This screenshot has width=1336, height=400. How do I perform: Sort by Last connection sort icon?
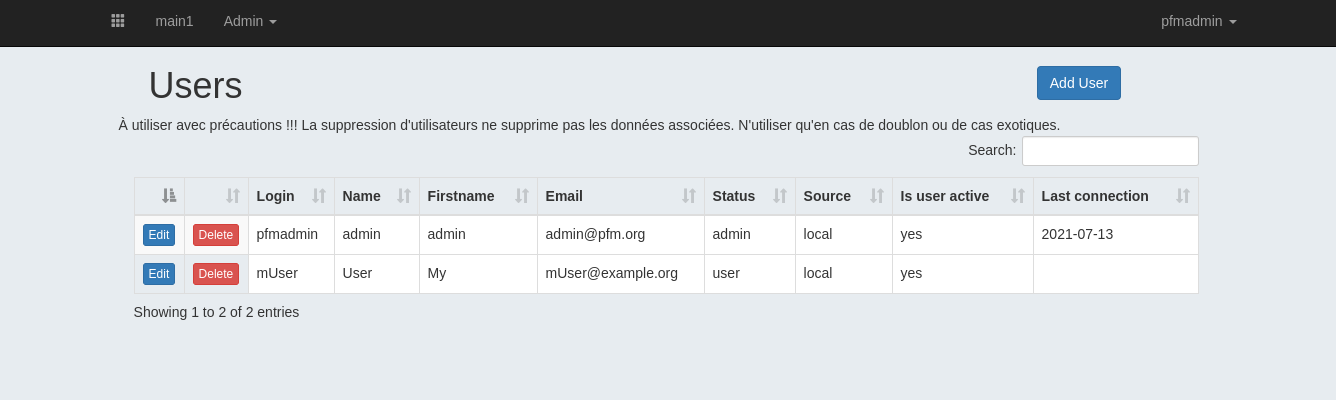click(1183, 196)
